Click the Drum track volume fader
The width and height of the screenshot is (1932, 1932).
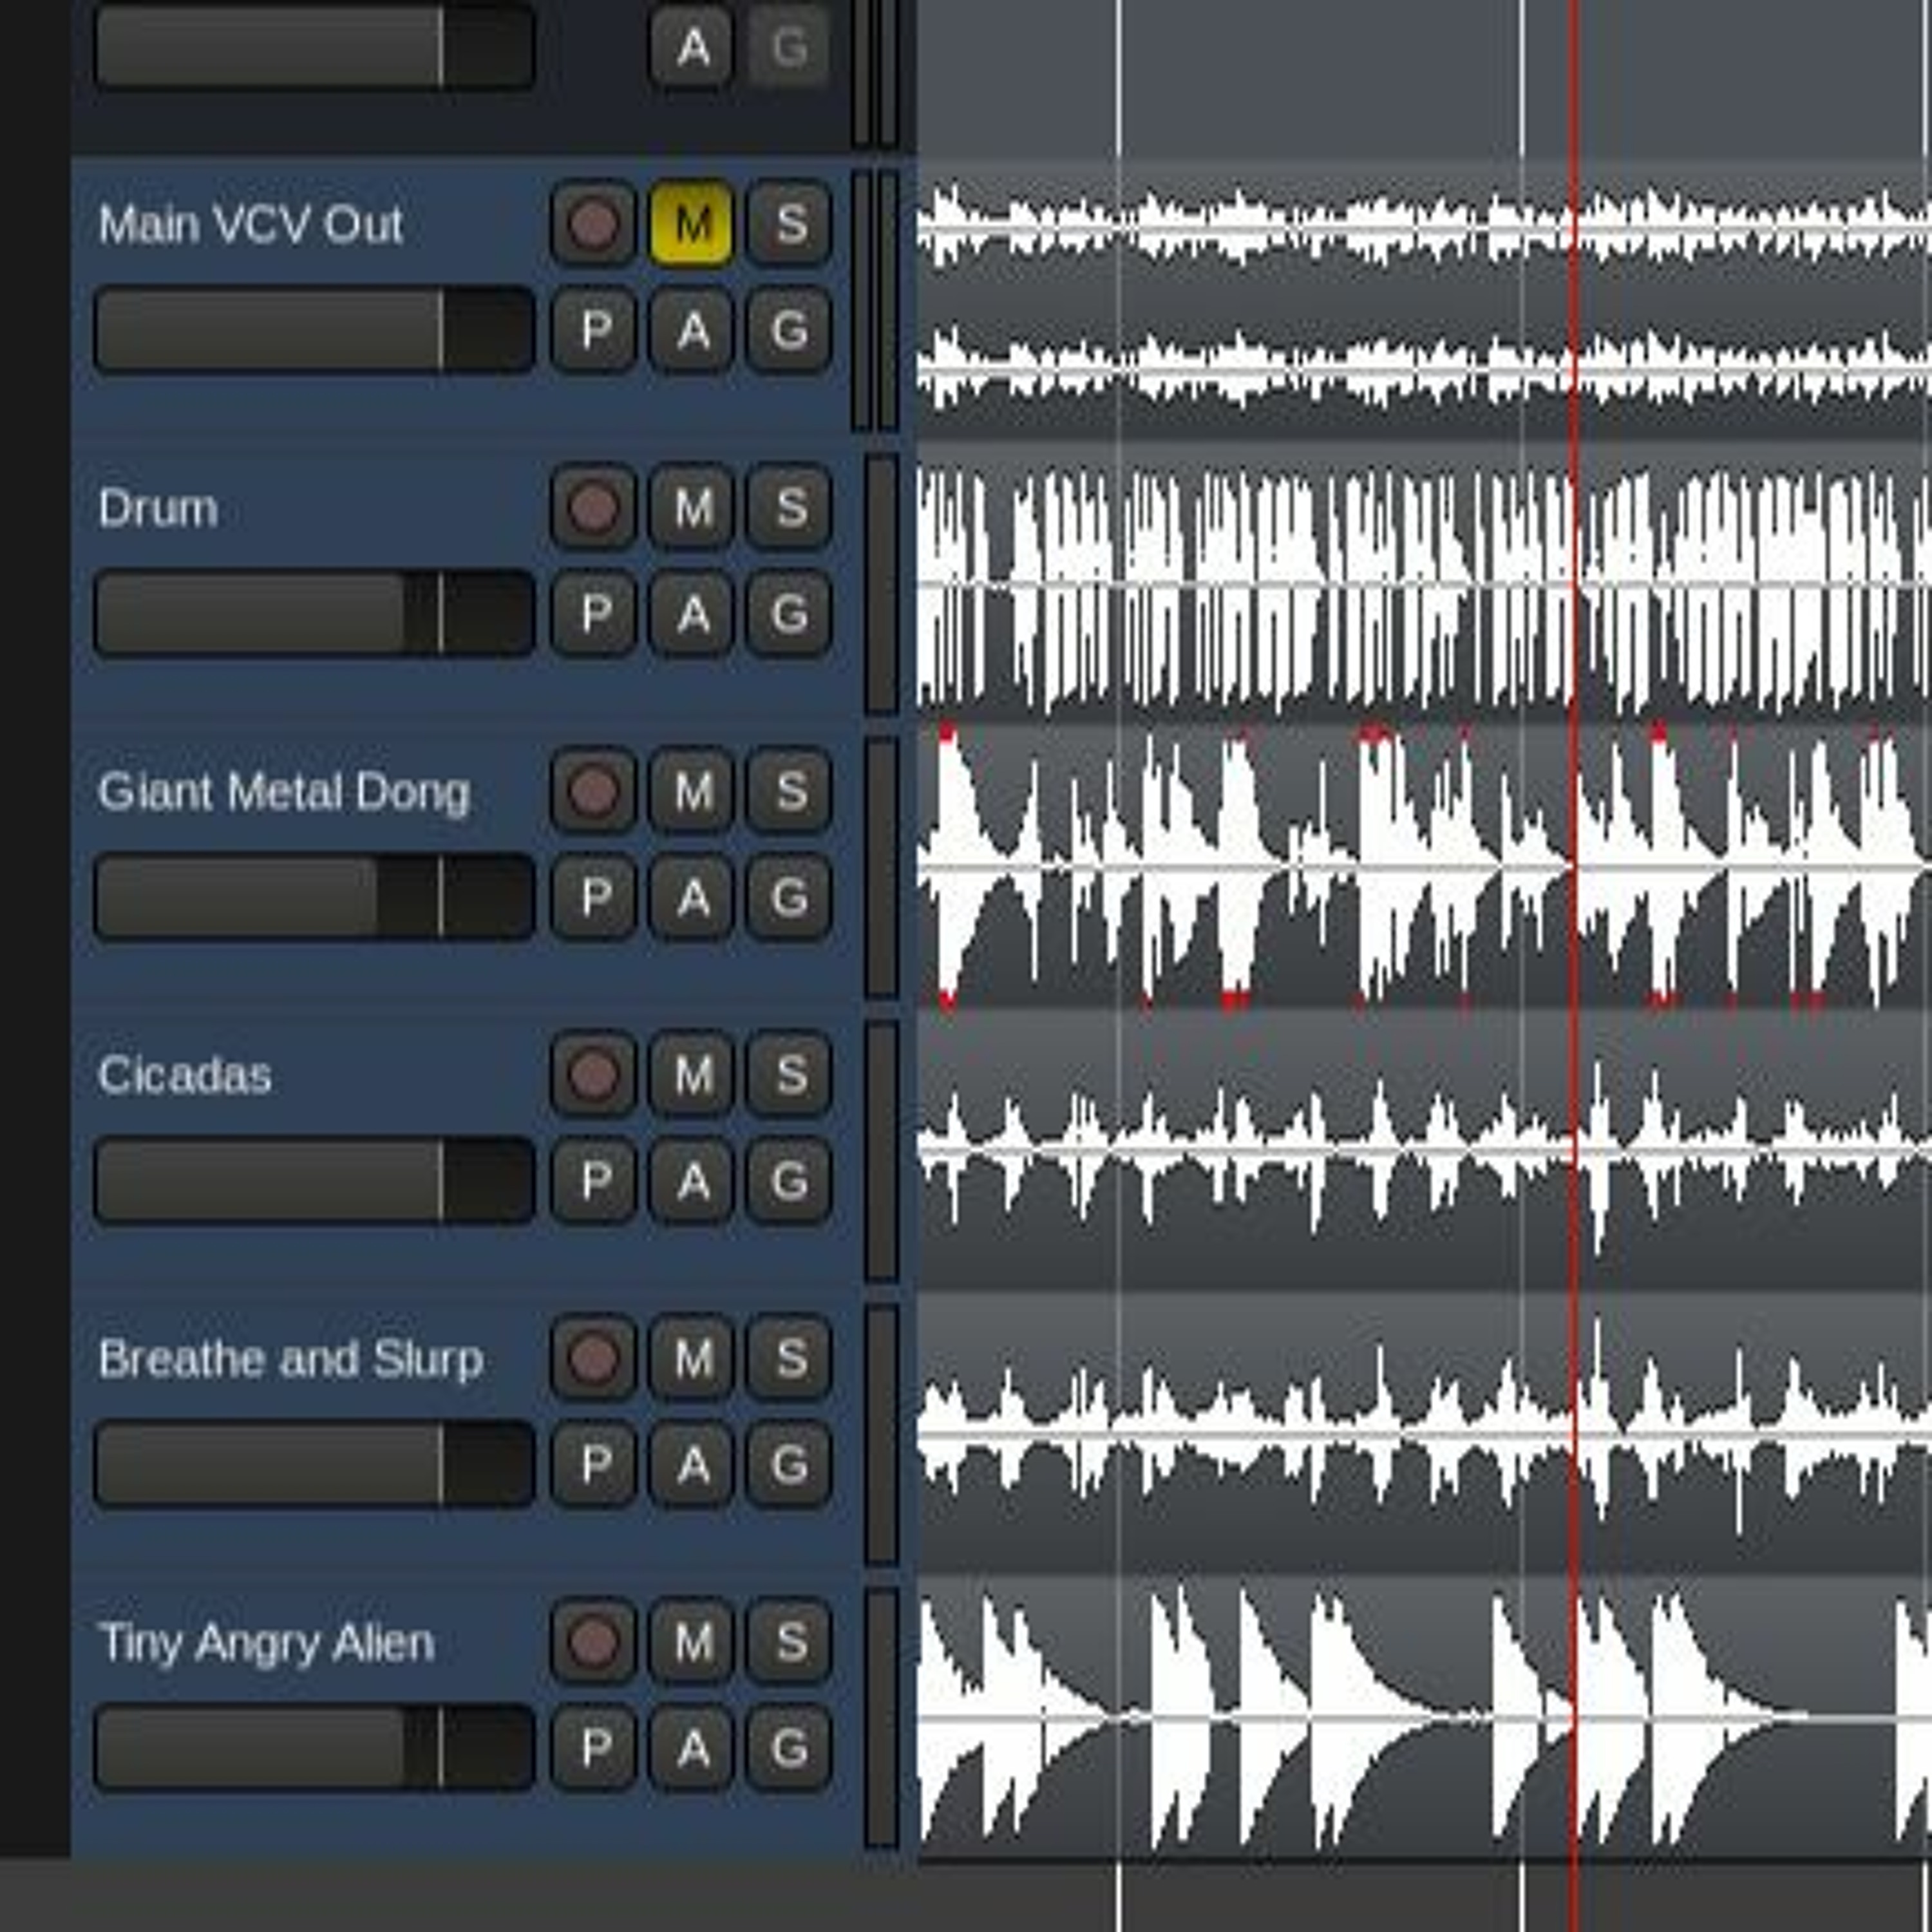tap(314, 613)
